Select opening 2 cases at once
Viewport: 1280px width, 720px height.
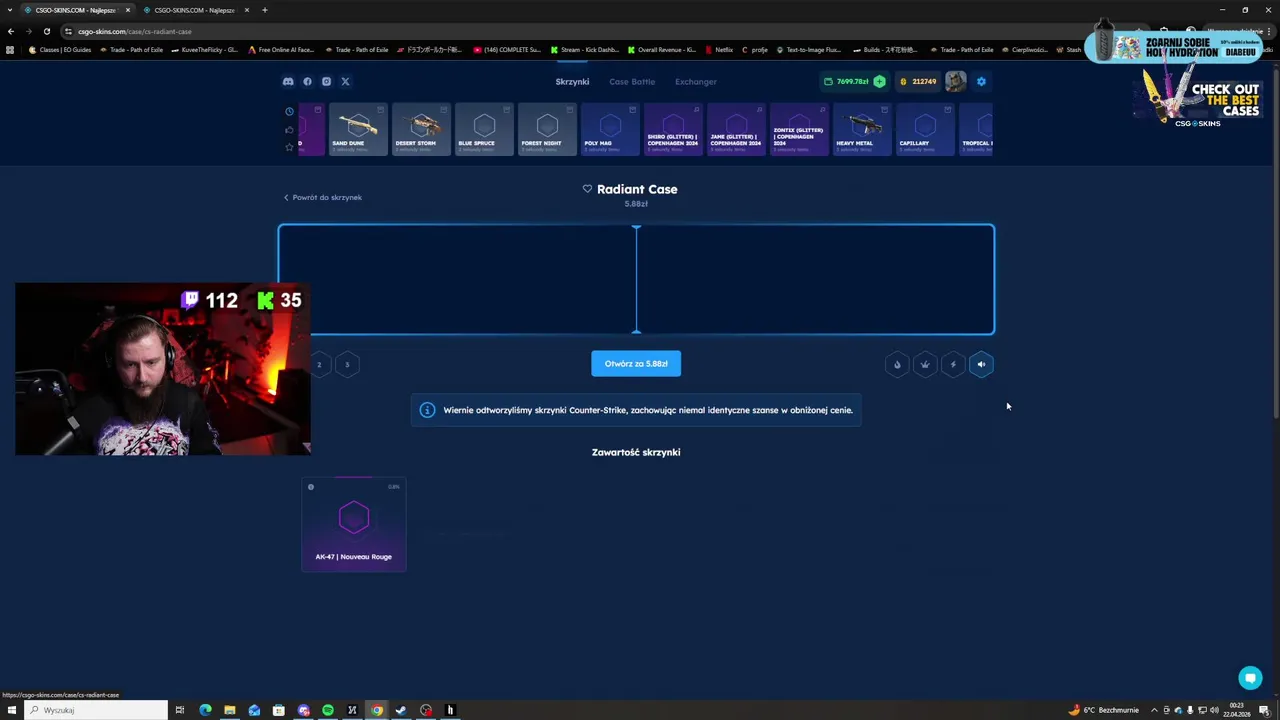[x=319, y=364]
